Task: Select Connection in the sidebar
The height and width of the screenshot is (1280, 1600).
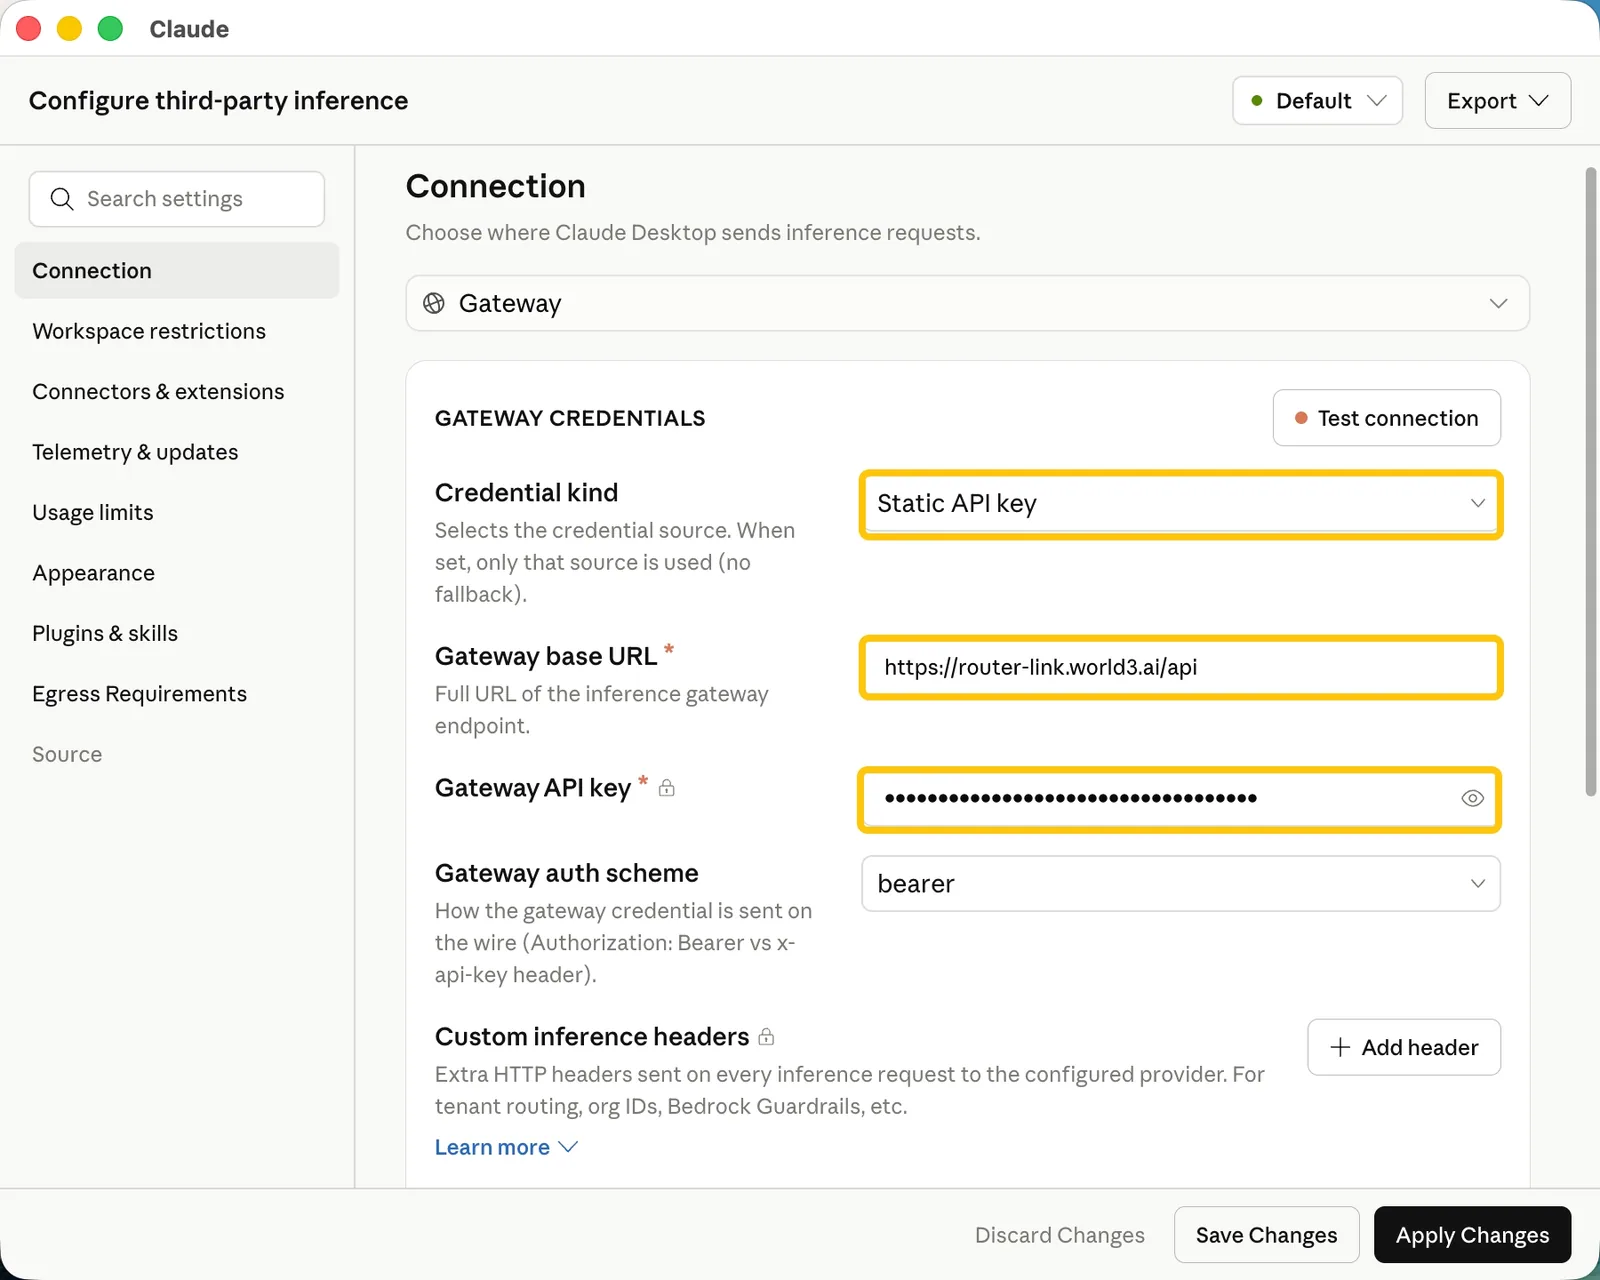Action: pos(177,271)
